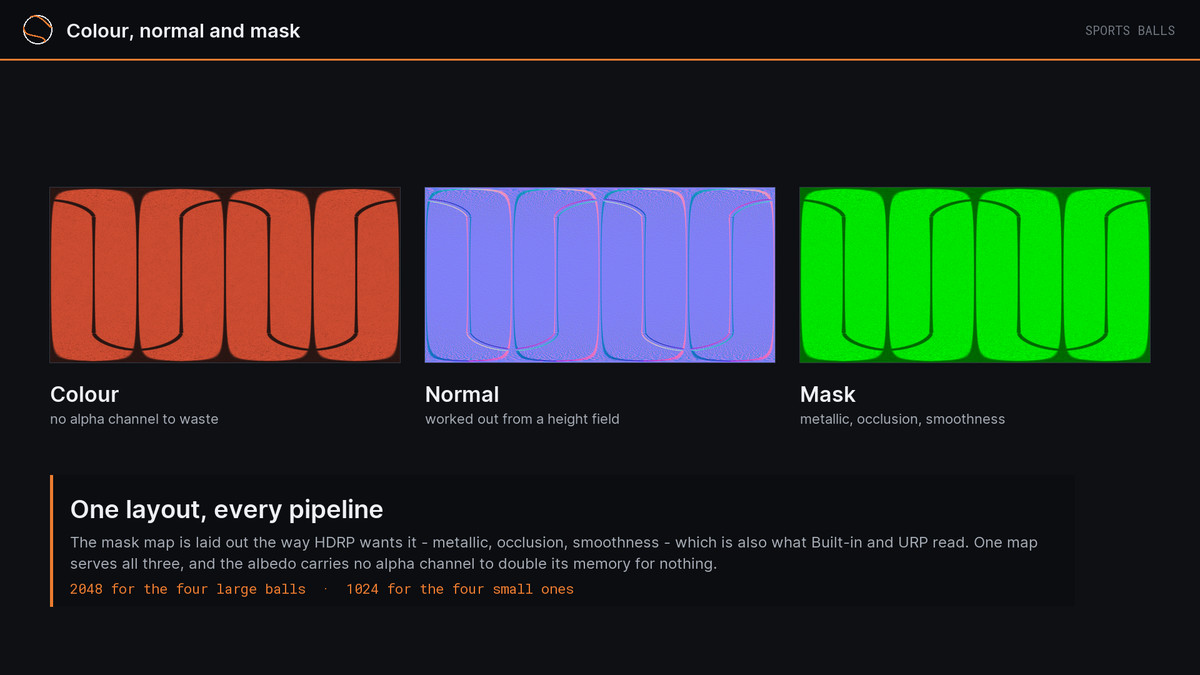Image resolution: width=1200 pixels, height=675 pixels.
Task: Click the Colour texture map thumbnail
Action: pos(225,274)
